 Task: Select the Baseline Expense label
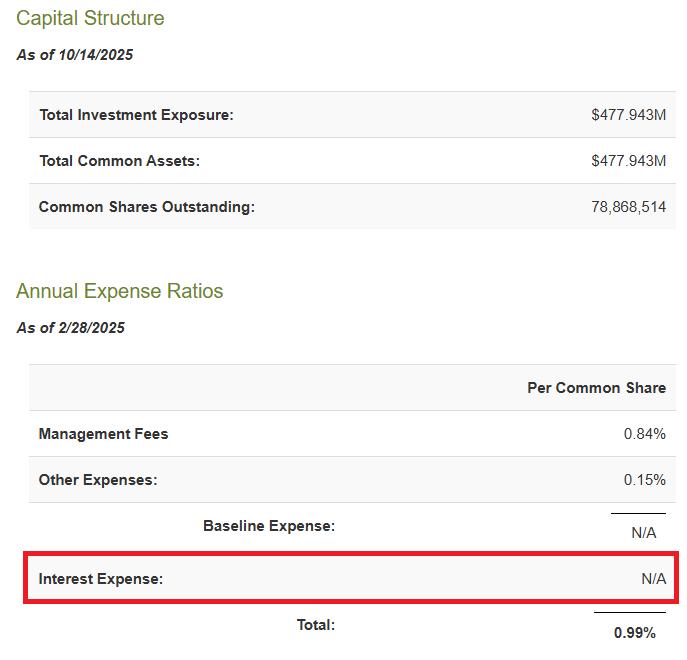[x=269, y=526]
